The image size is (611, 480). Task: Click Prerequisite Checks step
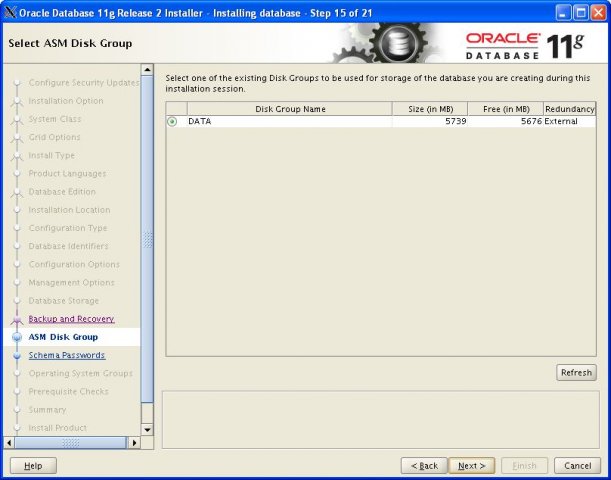tap(69, 392)
